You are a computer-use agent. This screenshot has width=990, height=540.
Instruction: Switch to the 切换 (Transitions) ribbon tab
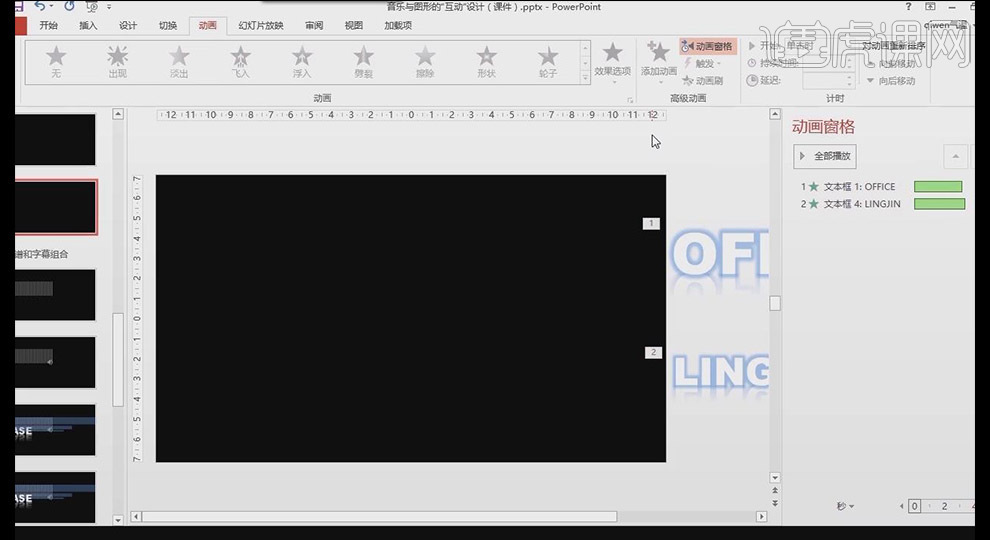(x=167, y=25)
